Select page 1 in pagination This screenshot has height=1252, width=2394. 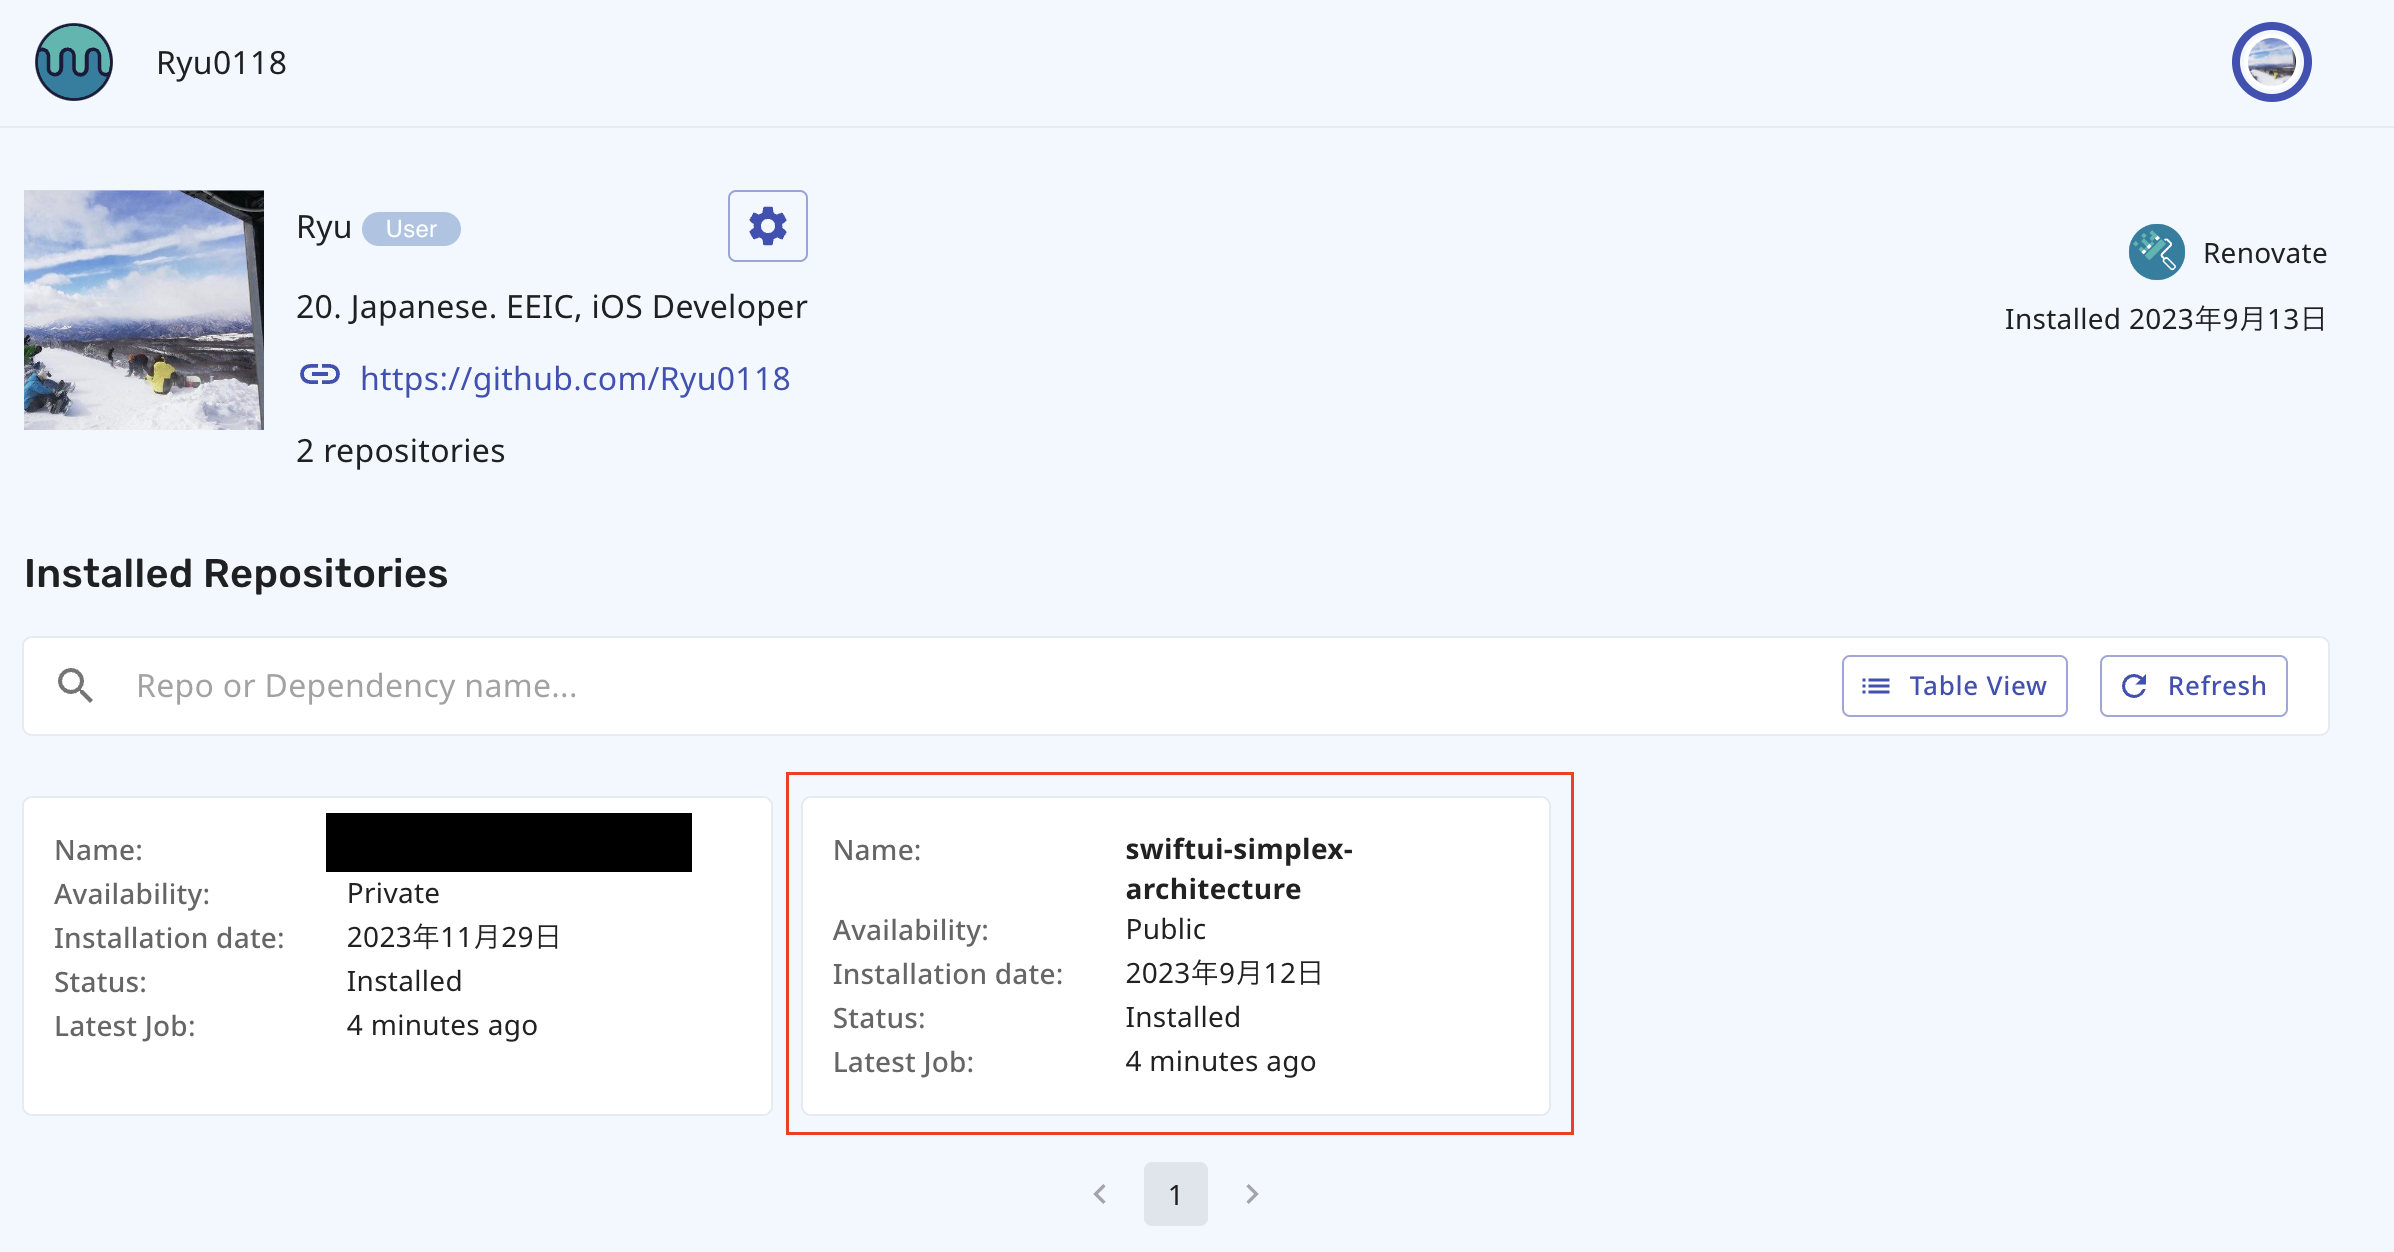point(1175,1194)
